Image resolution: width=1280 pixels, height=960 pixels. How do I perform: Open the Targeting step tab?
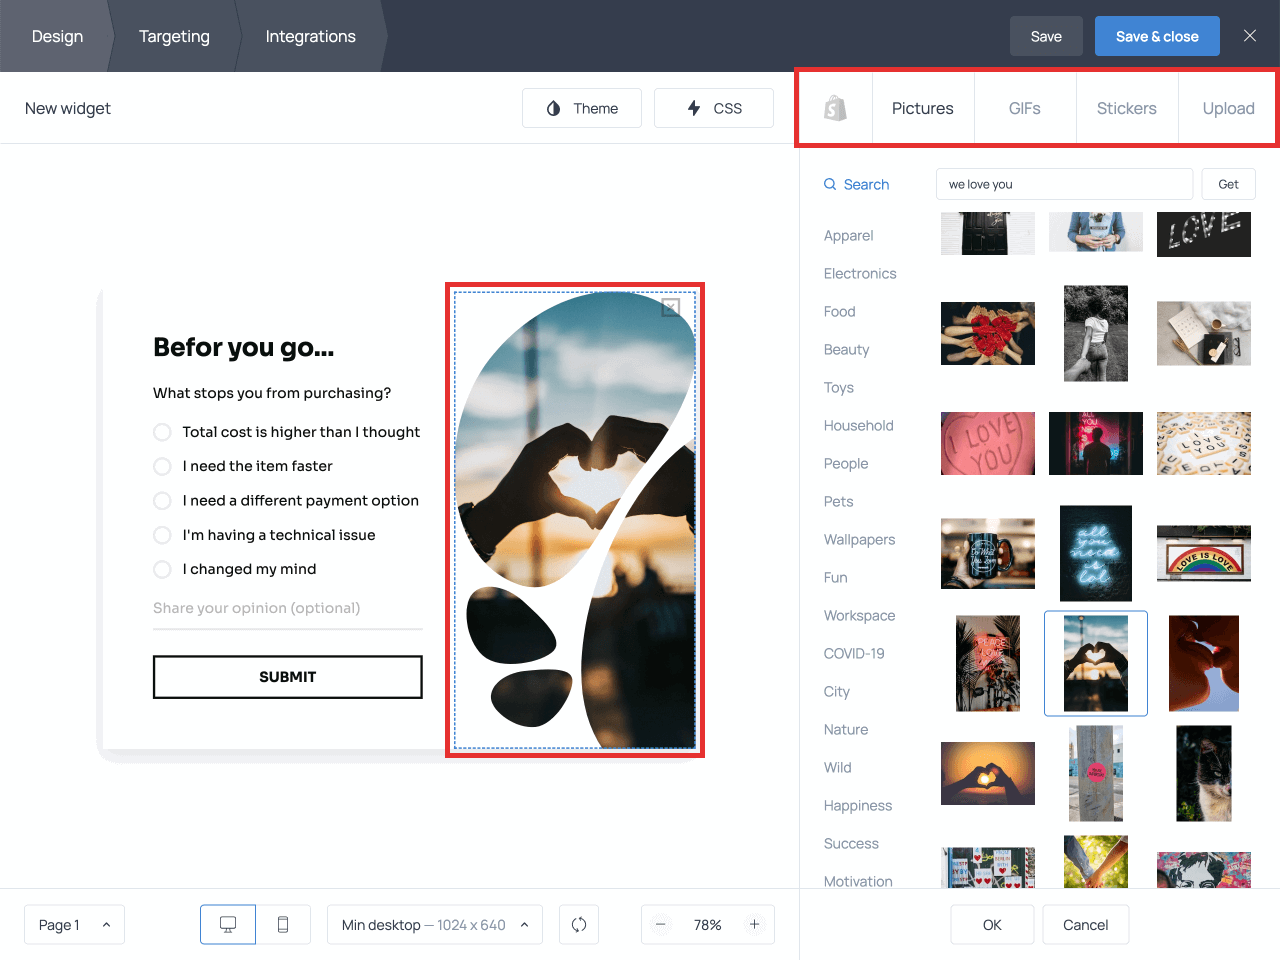click(174, 36)
